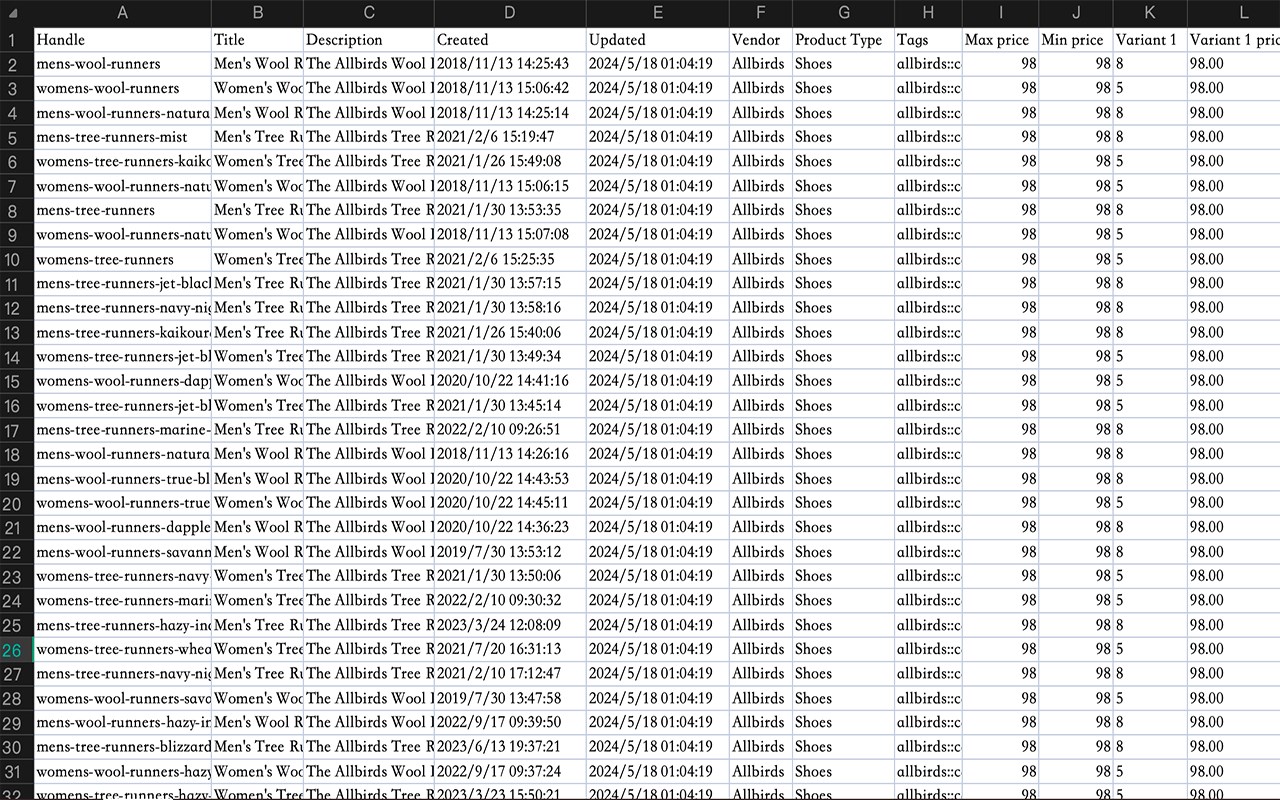Select column D header
Image resolution: width=1280 pixels, height=800 pixels.
click(x=510, y=13)
